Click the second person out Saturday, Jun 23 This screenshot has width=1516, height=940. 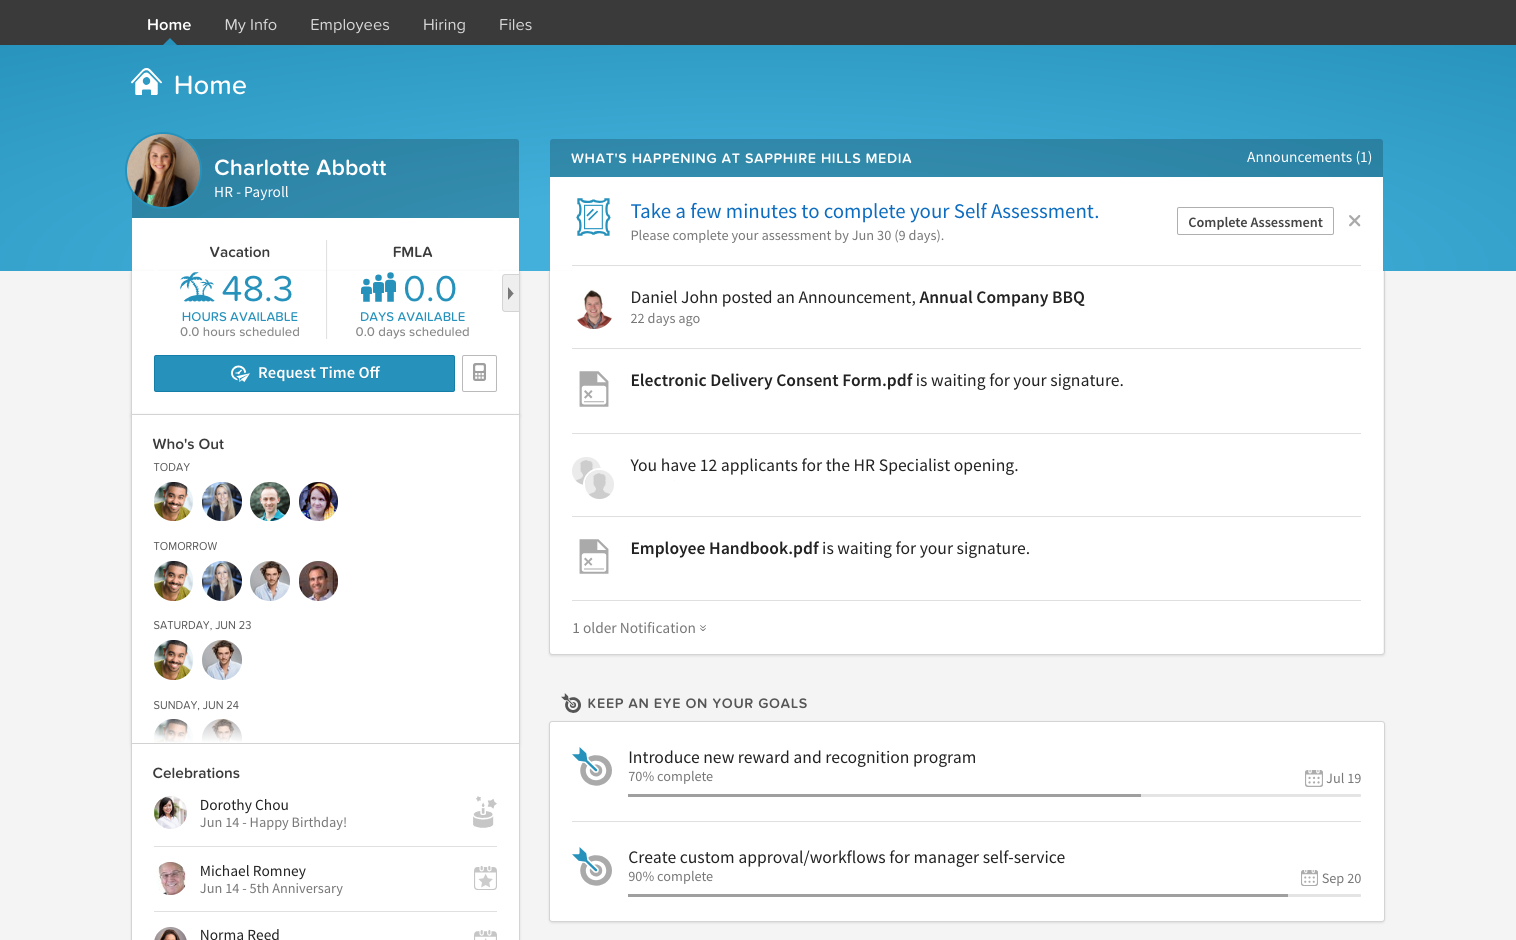click(222, 660)
